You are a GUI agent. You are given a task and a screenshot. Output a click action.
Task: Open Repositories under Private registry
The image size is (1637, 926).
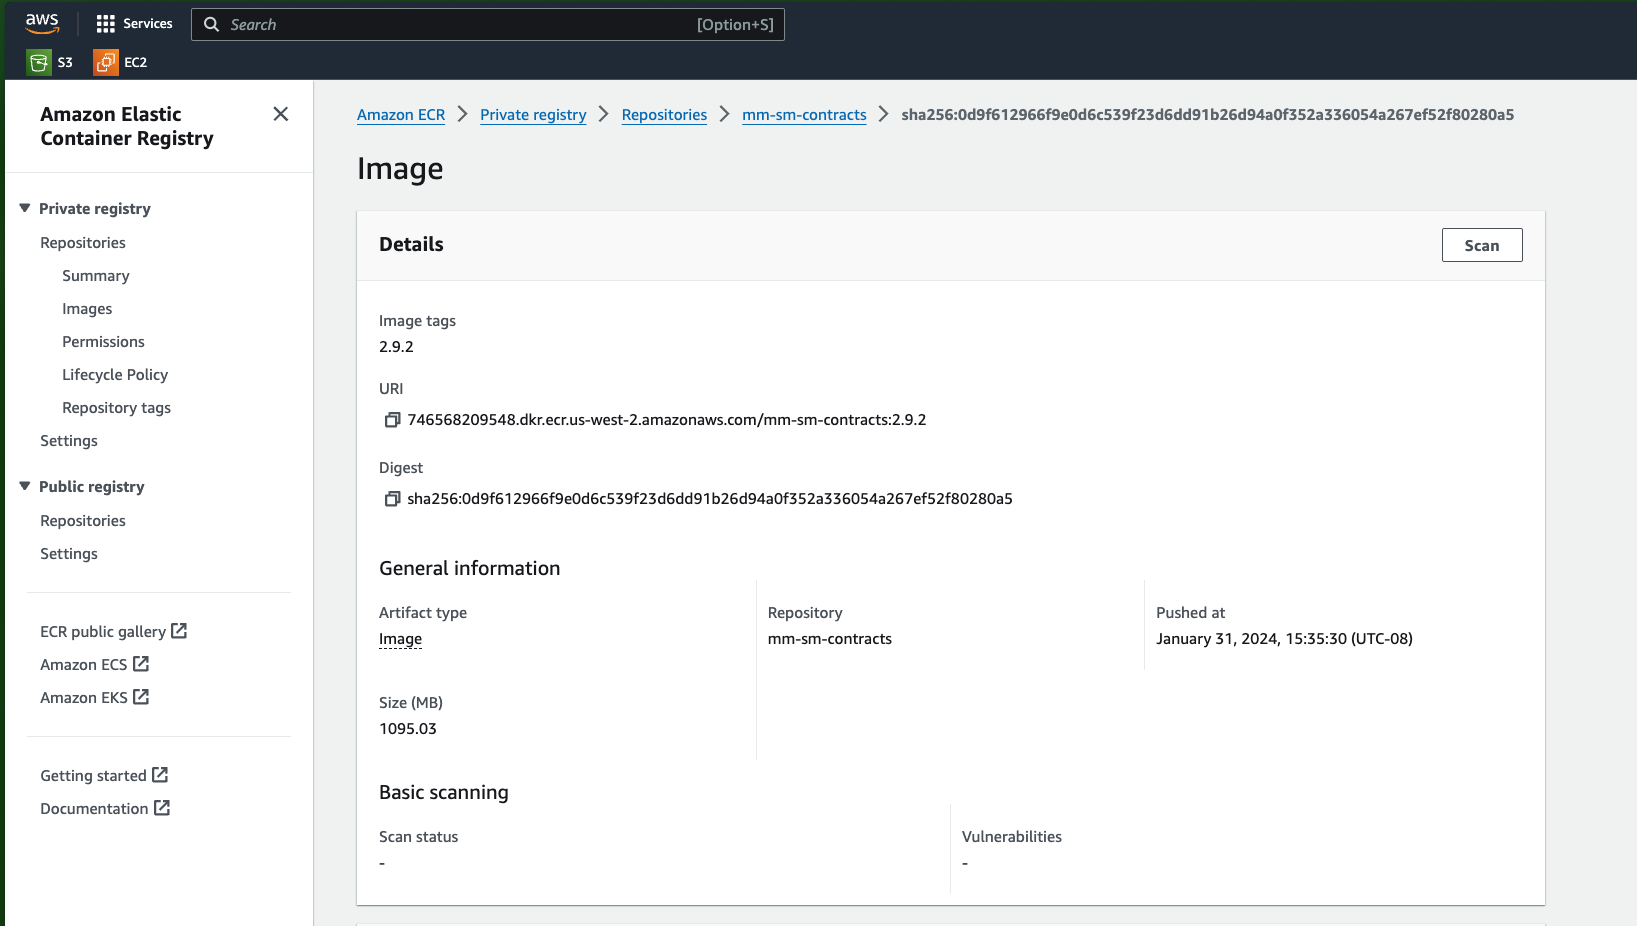click(83, 243)
